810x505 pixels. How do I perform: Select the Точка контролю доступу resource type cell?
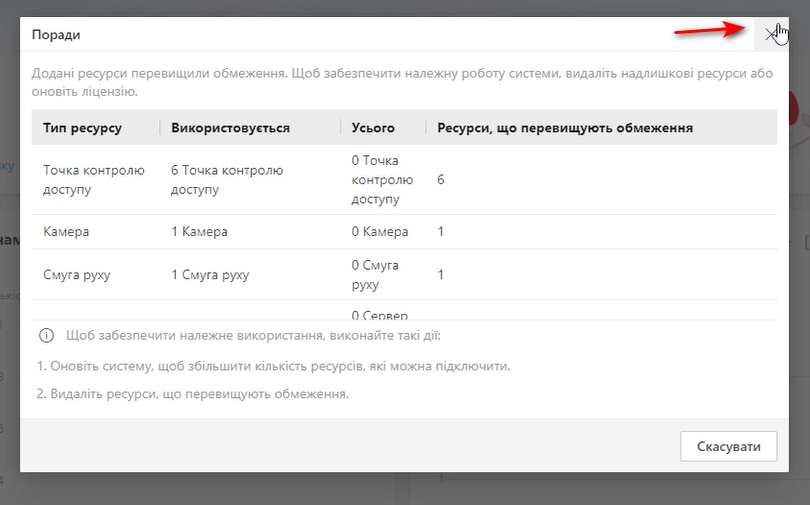pyautogui.click(x=94, y=180)
